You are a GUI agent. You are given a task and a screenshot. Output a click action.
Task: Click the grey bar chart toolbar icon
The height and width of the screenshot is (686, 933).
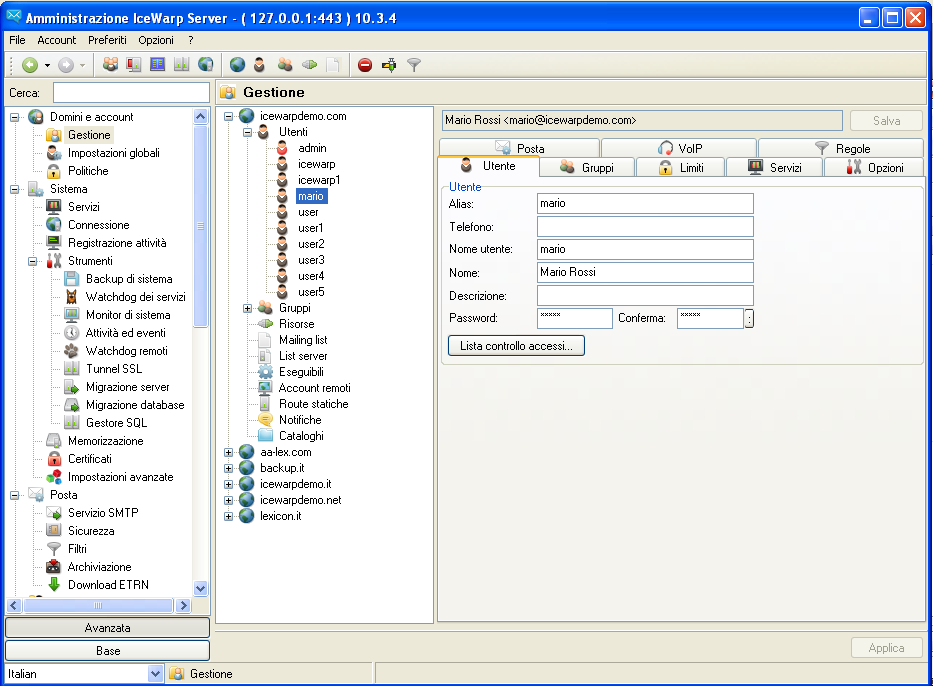point(181,64)
